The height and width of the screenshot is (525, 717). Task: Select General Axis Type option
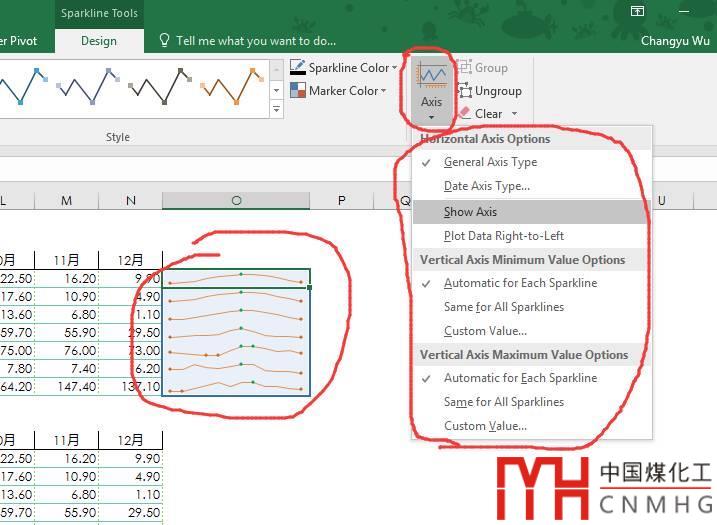[490, 162]
